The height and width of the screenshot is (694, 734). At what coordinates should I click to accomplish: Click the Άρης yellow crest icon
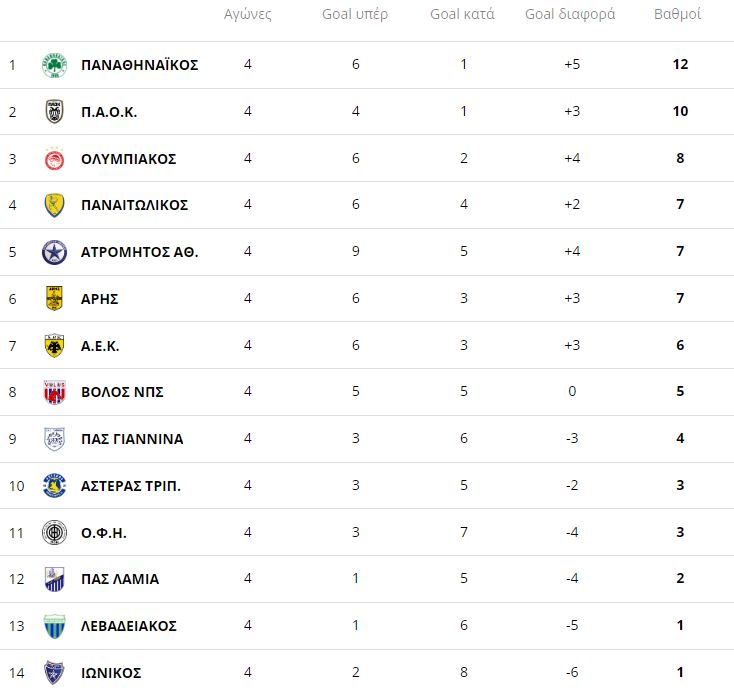[x=54, y=299]
